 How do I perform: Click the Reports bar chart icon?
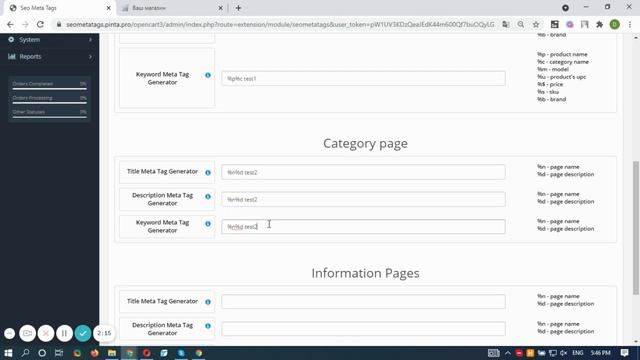coord(11,56)
